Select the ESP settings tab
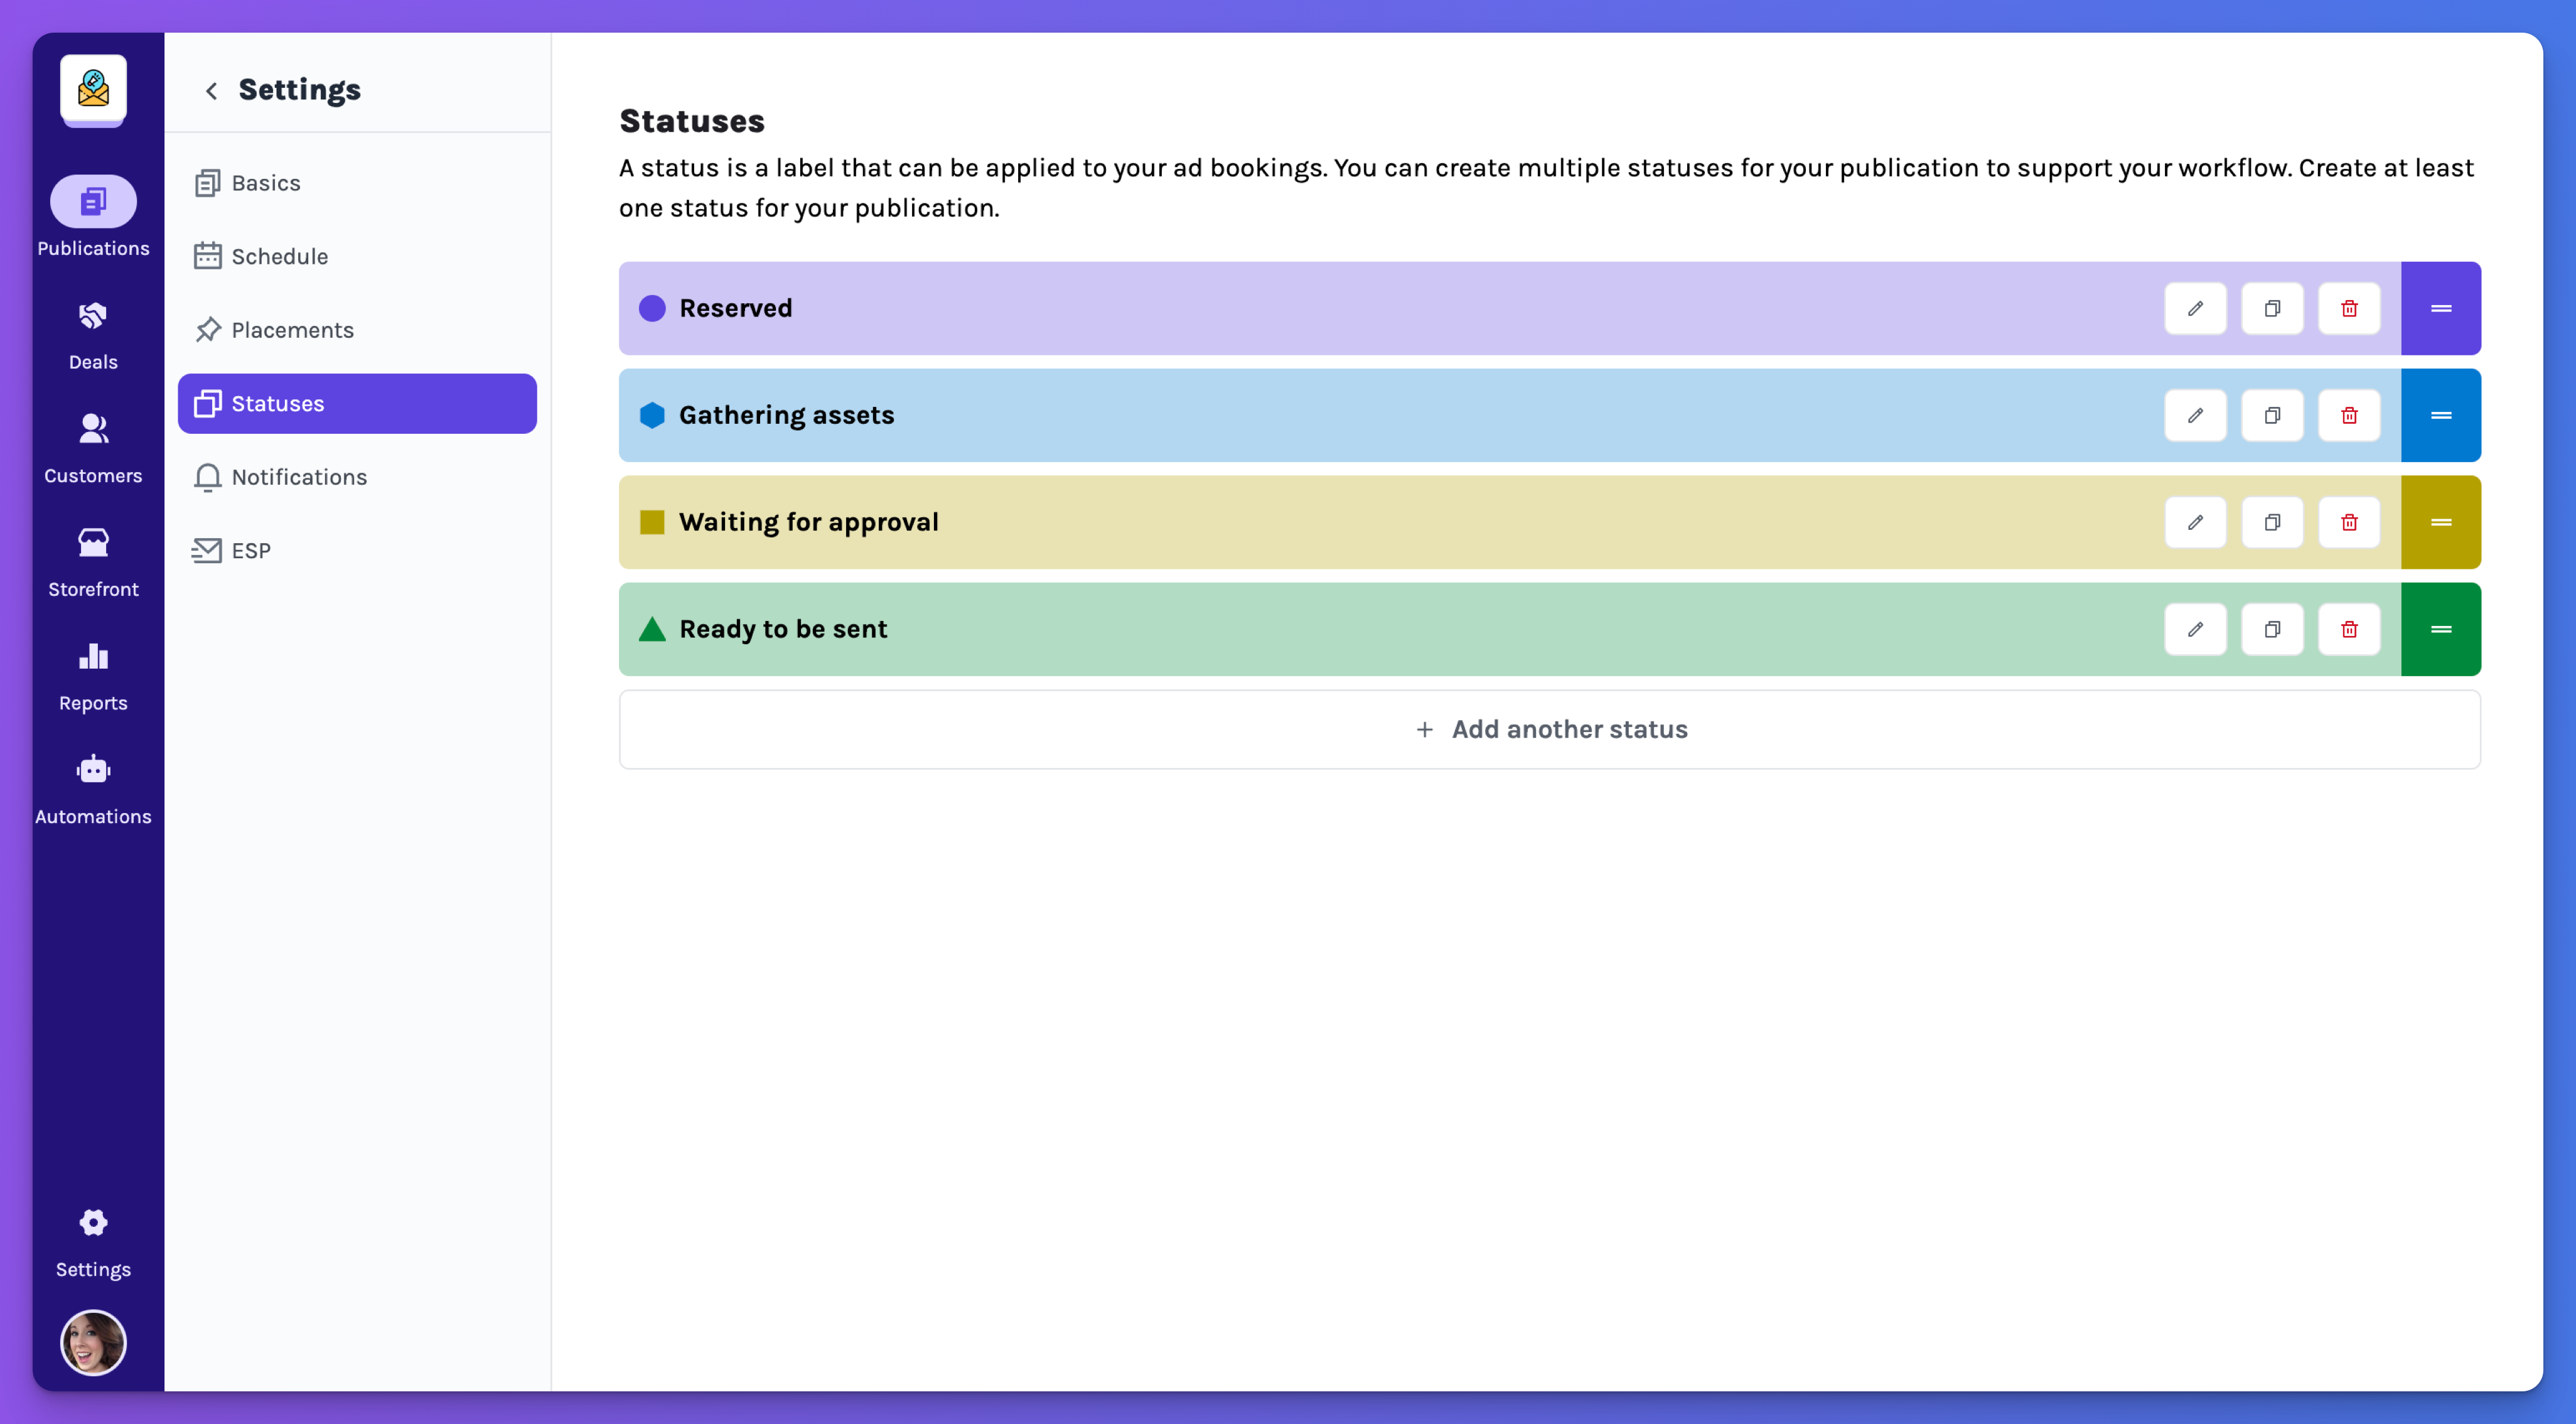The height and width of the screenshot is (1424, 2576). (357, 550)
